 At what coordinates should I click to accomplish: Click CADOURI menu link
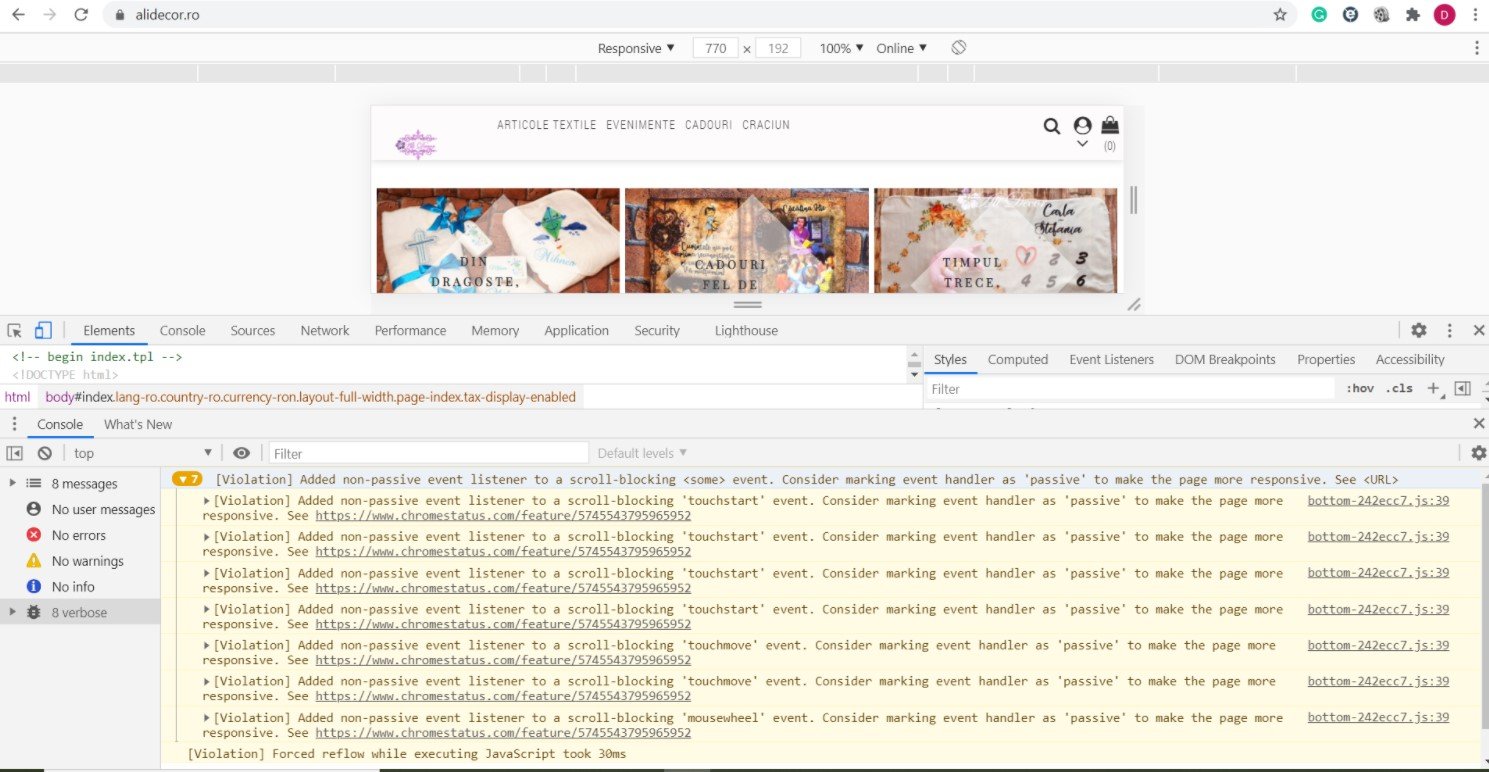pyautogui.click(x=709, y=125)
